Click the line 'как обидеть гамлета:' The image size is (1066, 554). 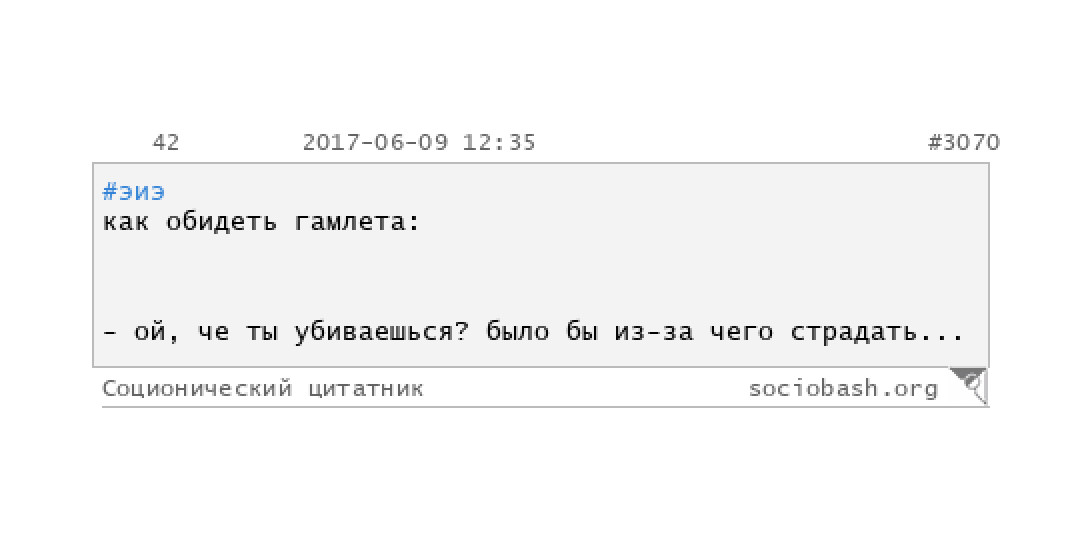[x=262, y=222]
